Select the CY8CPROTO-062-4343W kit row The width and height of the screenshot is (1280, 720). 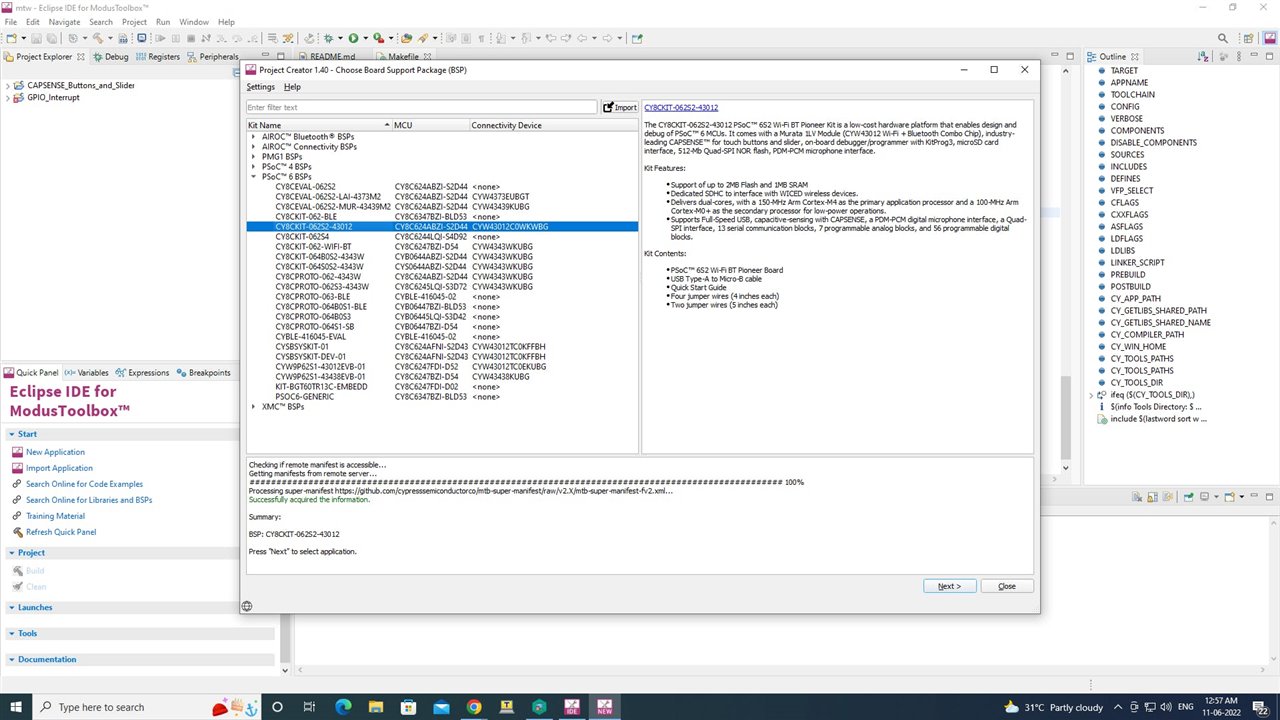318,277
